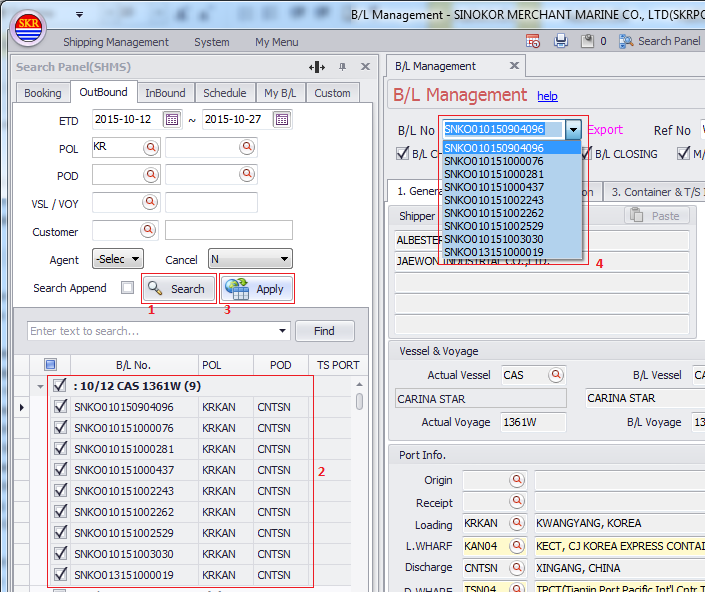705x592 pixels.
Task: Click the clipboard icon with count 0
Action: click(x=587, y=41)
